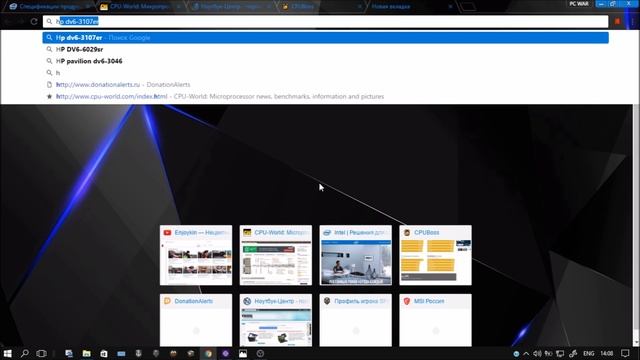Viewport: 640px width, 360px height.
Task: Open the Ноутбук-Центр tile
Action: [276, 320]
